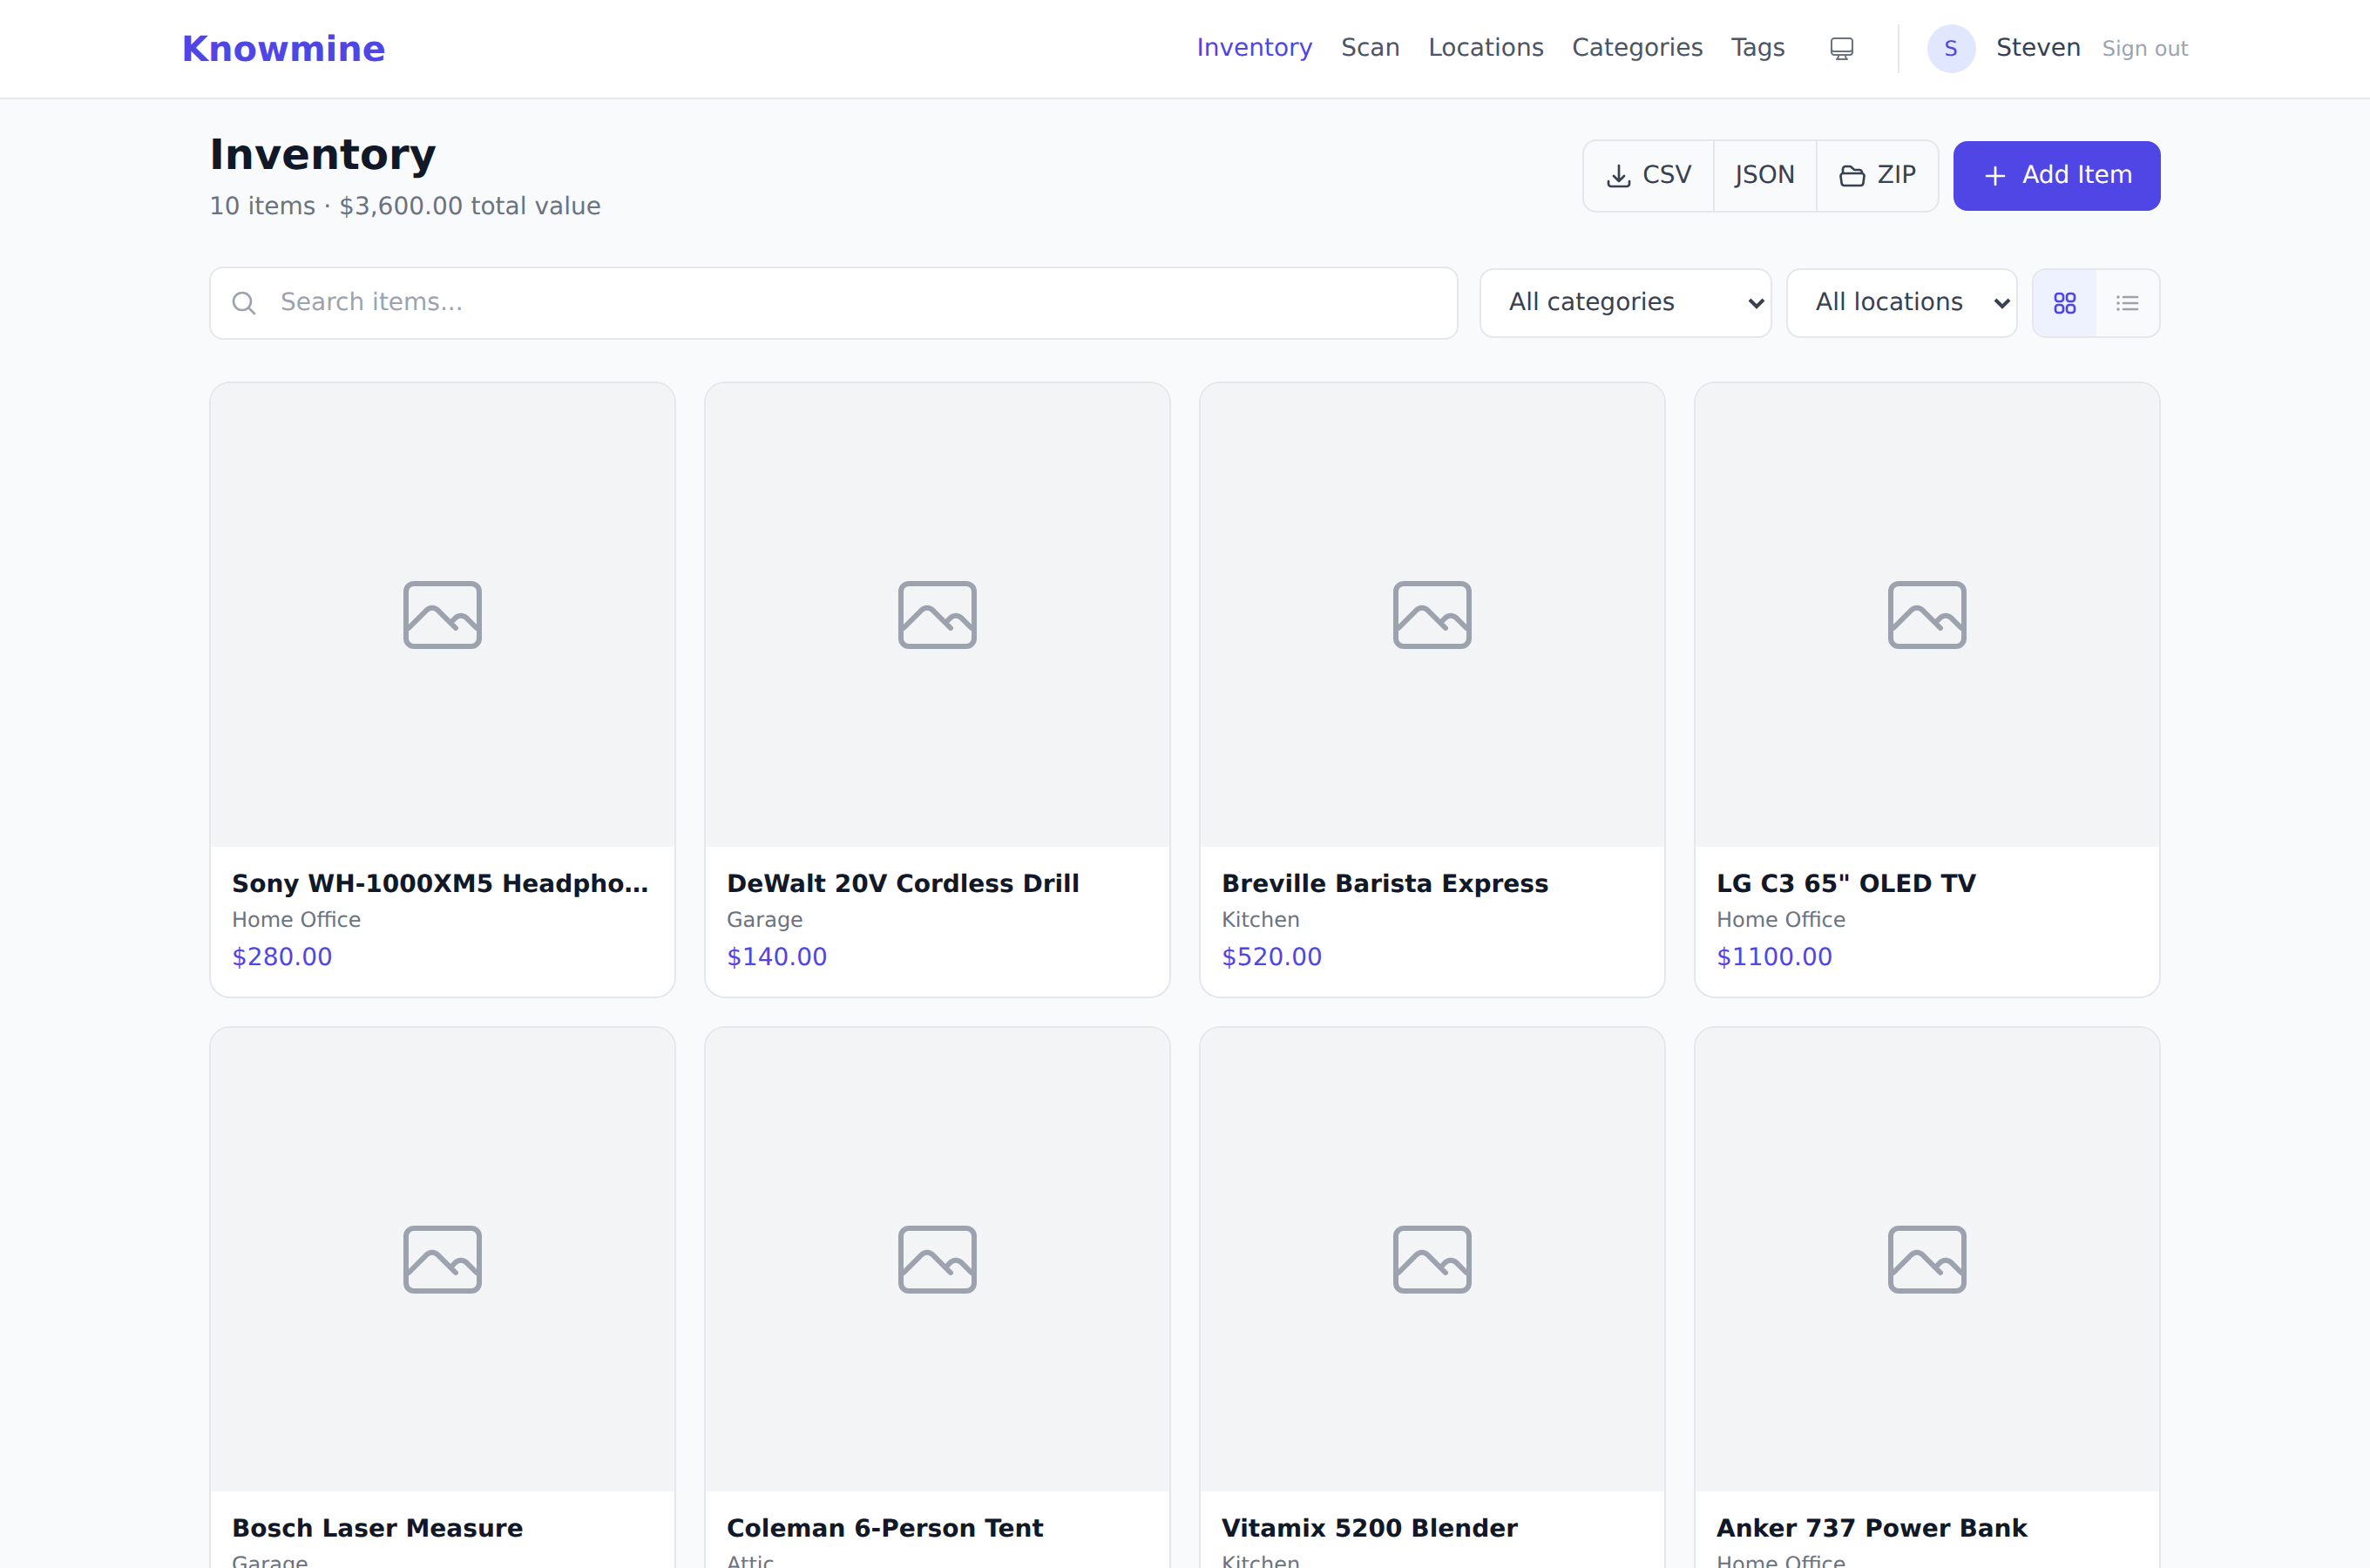The image size is (2370, 1568).
Task: Open the All categories dropdown
Action: (x=1625, y=303)
